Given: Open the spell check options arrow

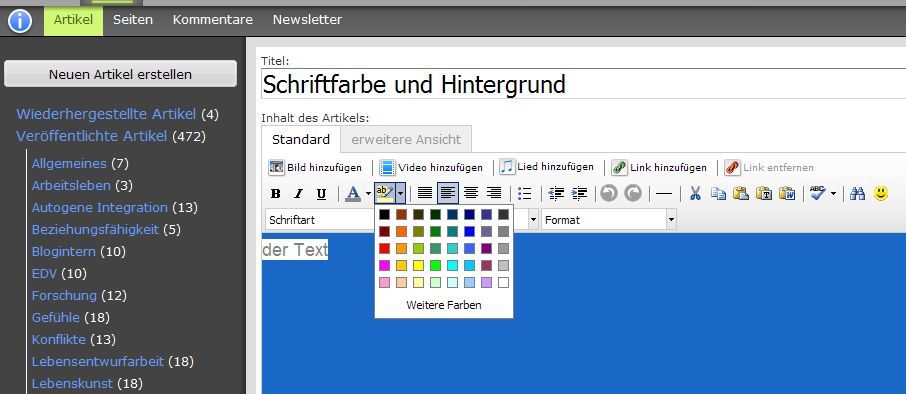Looking at the screenshot, I should 833,194.
